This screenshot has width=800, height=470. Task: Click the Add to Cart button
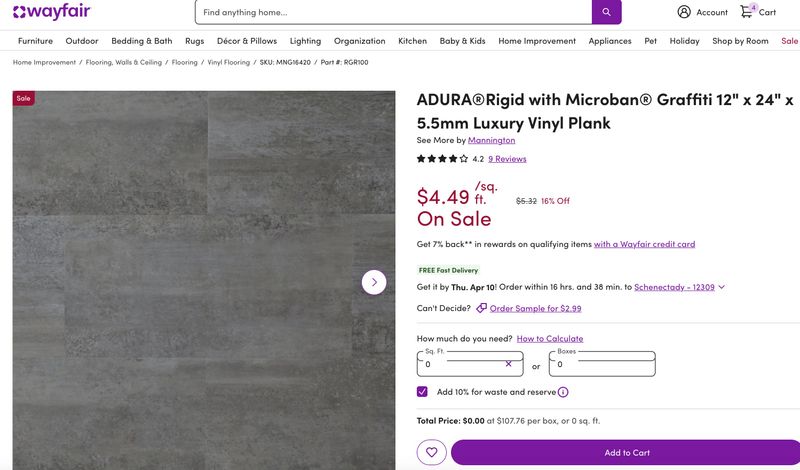coord(627,452)
